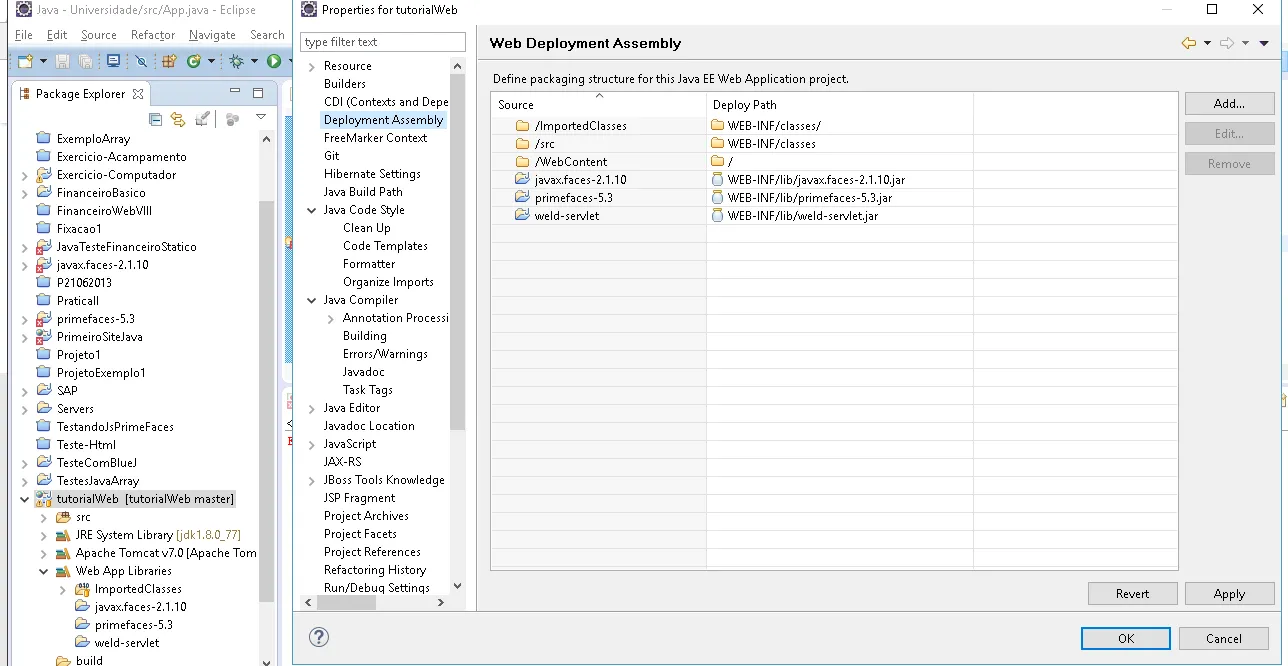The height and width of the screenshot is (666, 1288).
Task: Type in the filter text field
Action: 382,42
